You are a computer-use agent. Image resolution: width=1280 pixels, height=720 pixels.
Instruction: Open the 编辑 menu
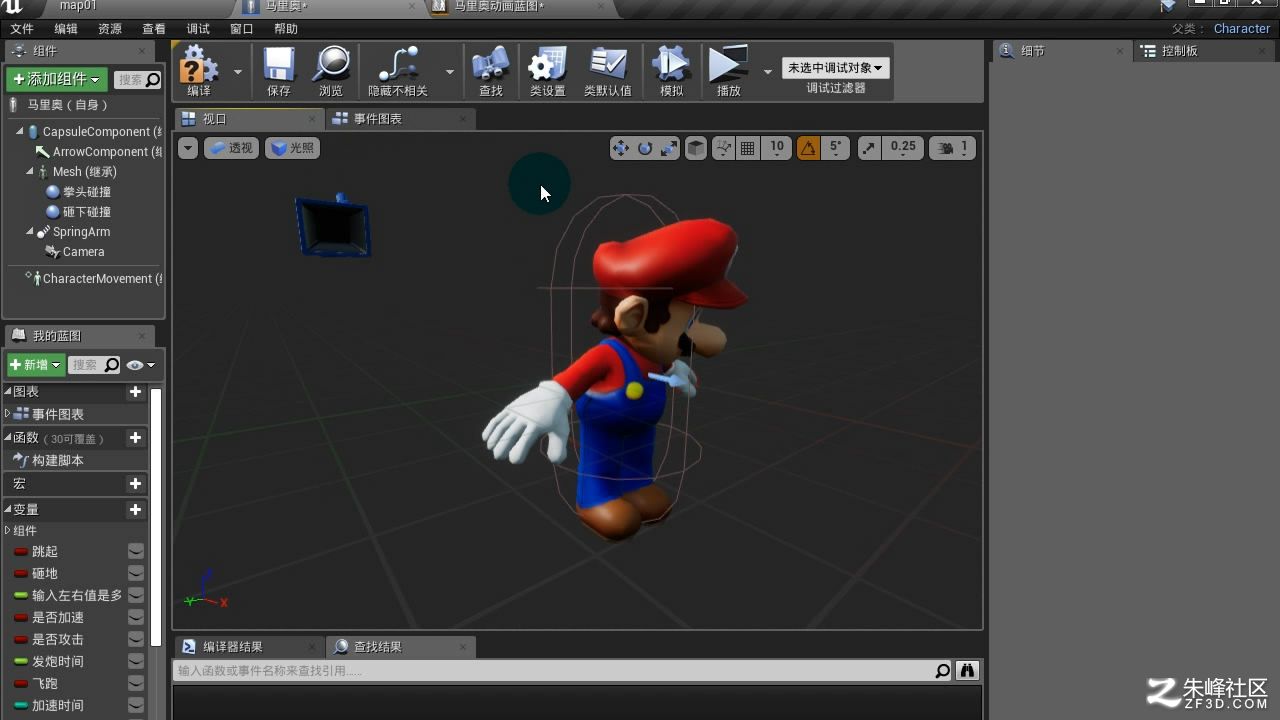coord(66,29)
